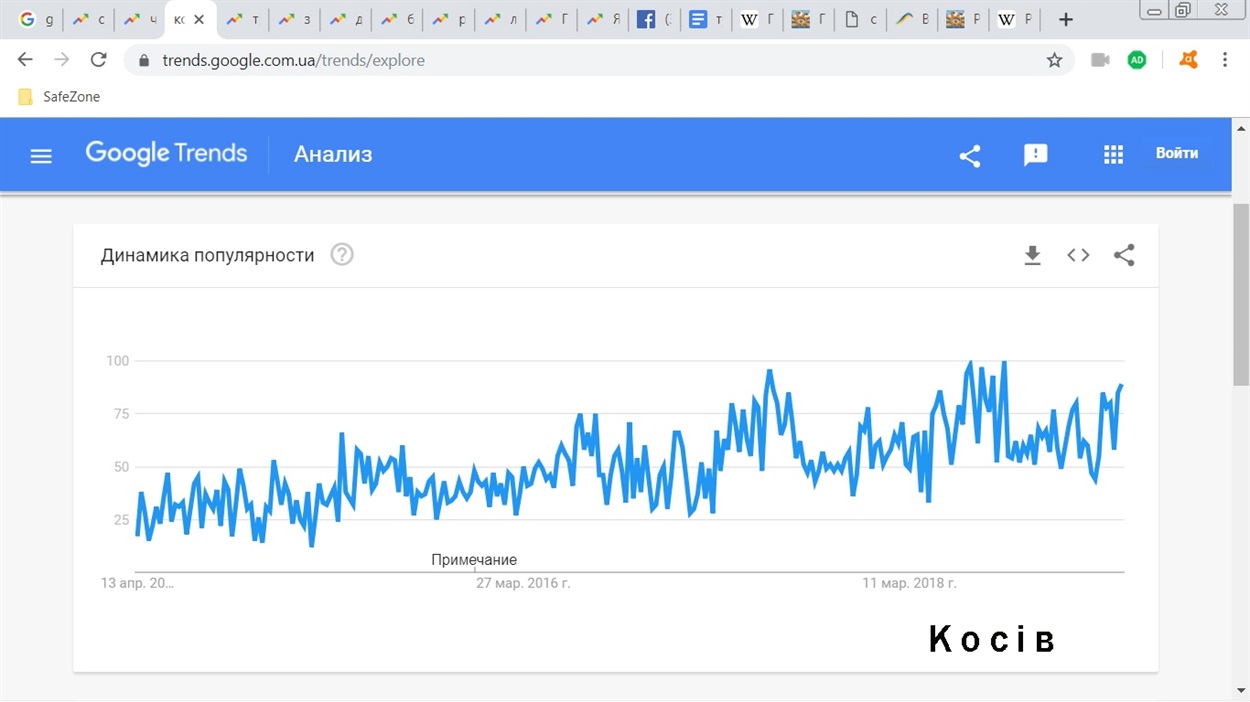Open the SafeZone bookmarks folder
The width and height of the screenshot is (1250, 702).
(59, 97)
